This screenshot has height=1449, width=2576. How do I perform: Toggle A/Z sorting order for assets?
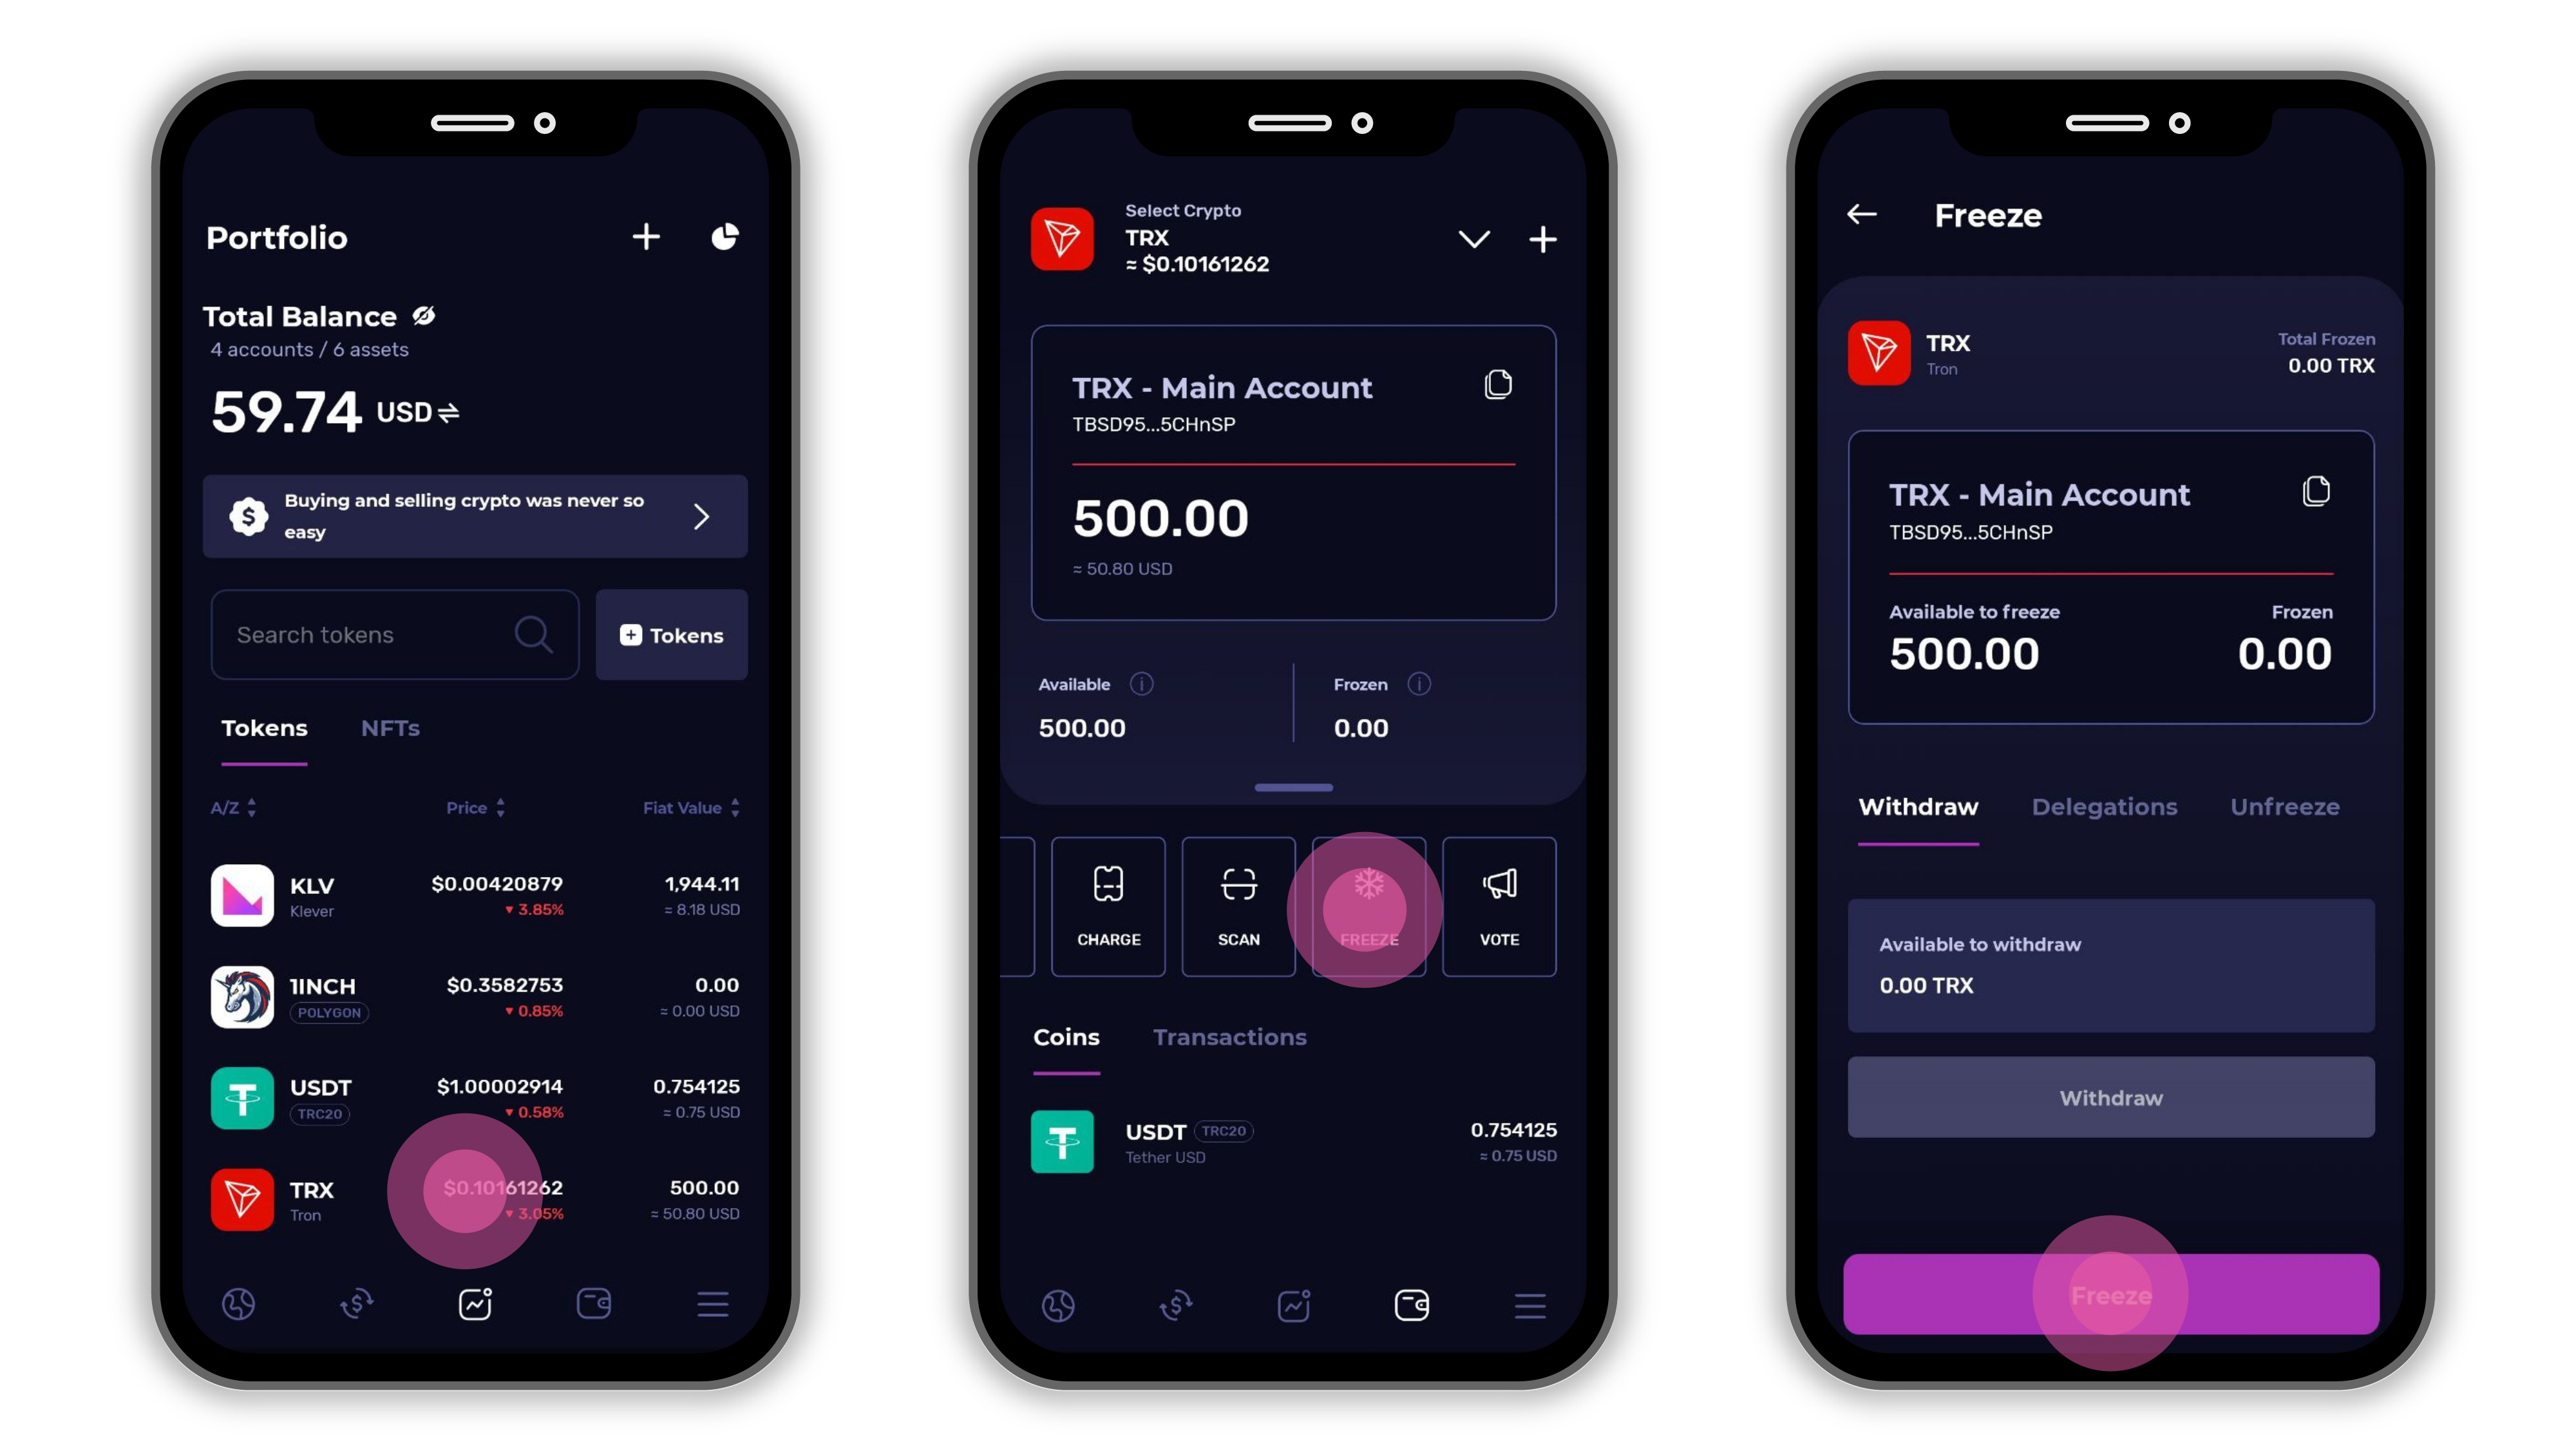230,807
